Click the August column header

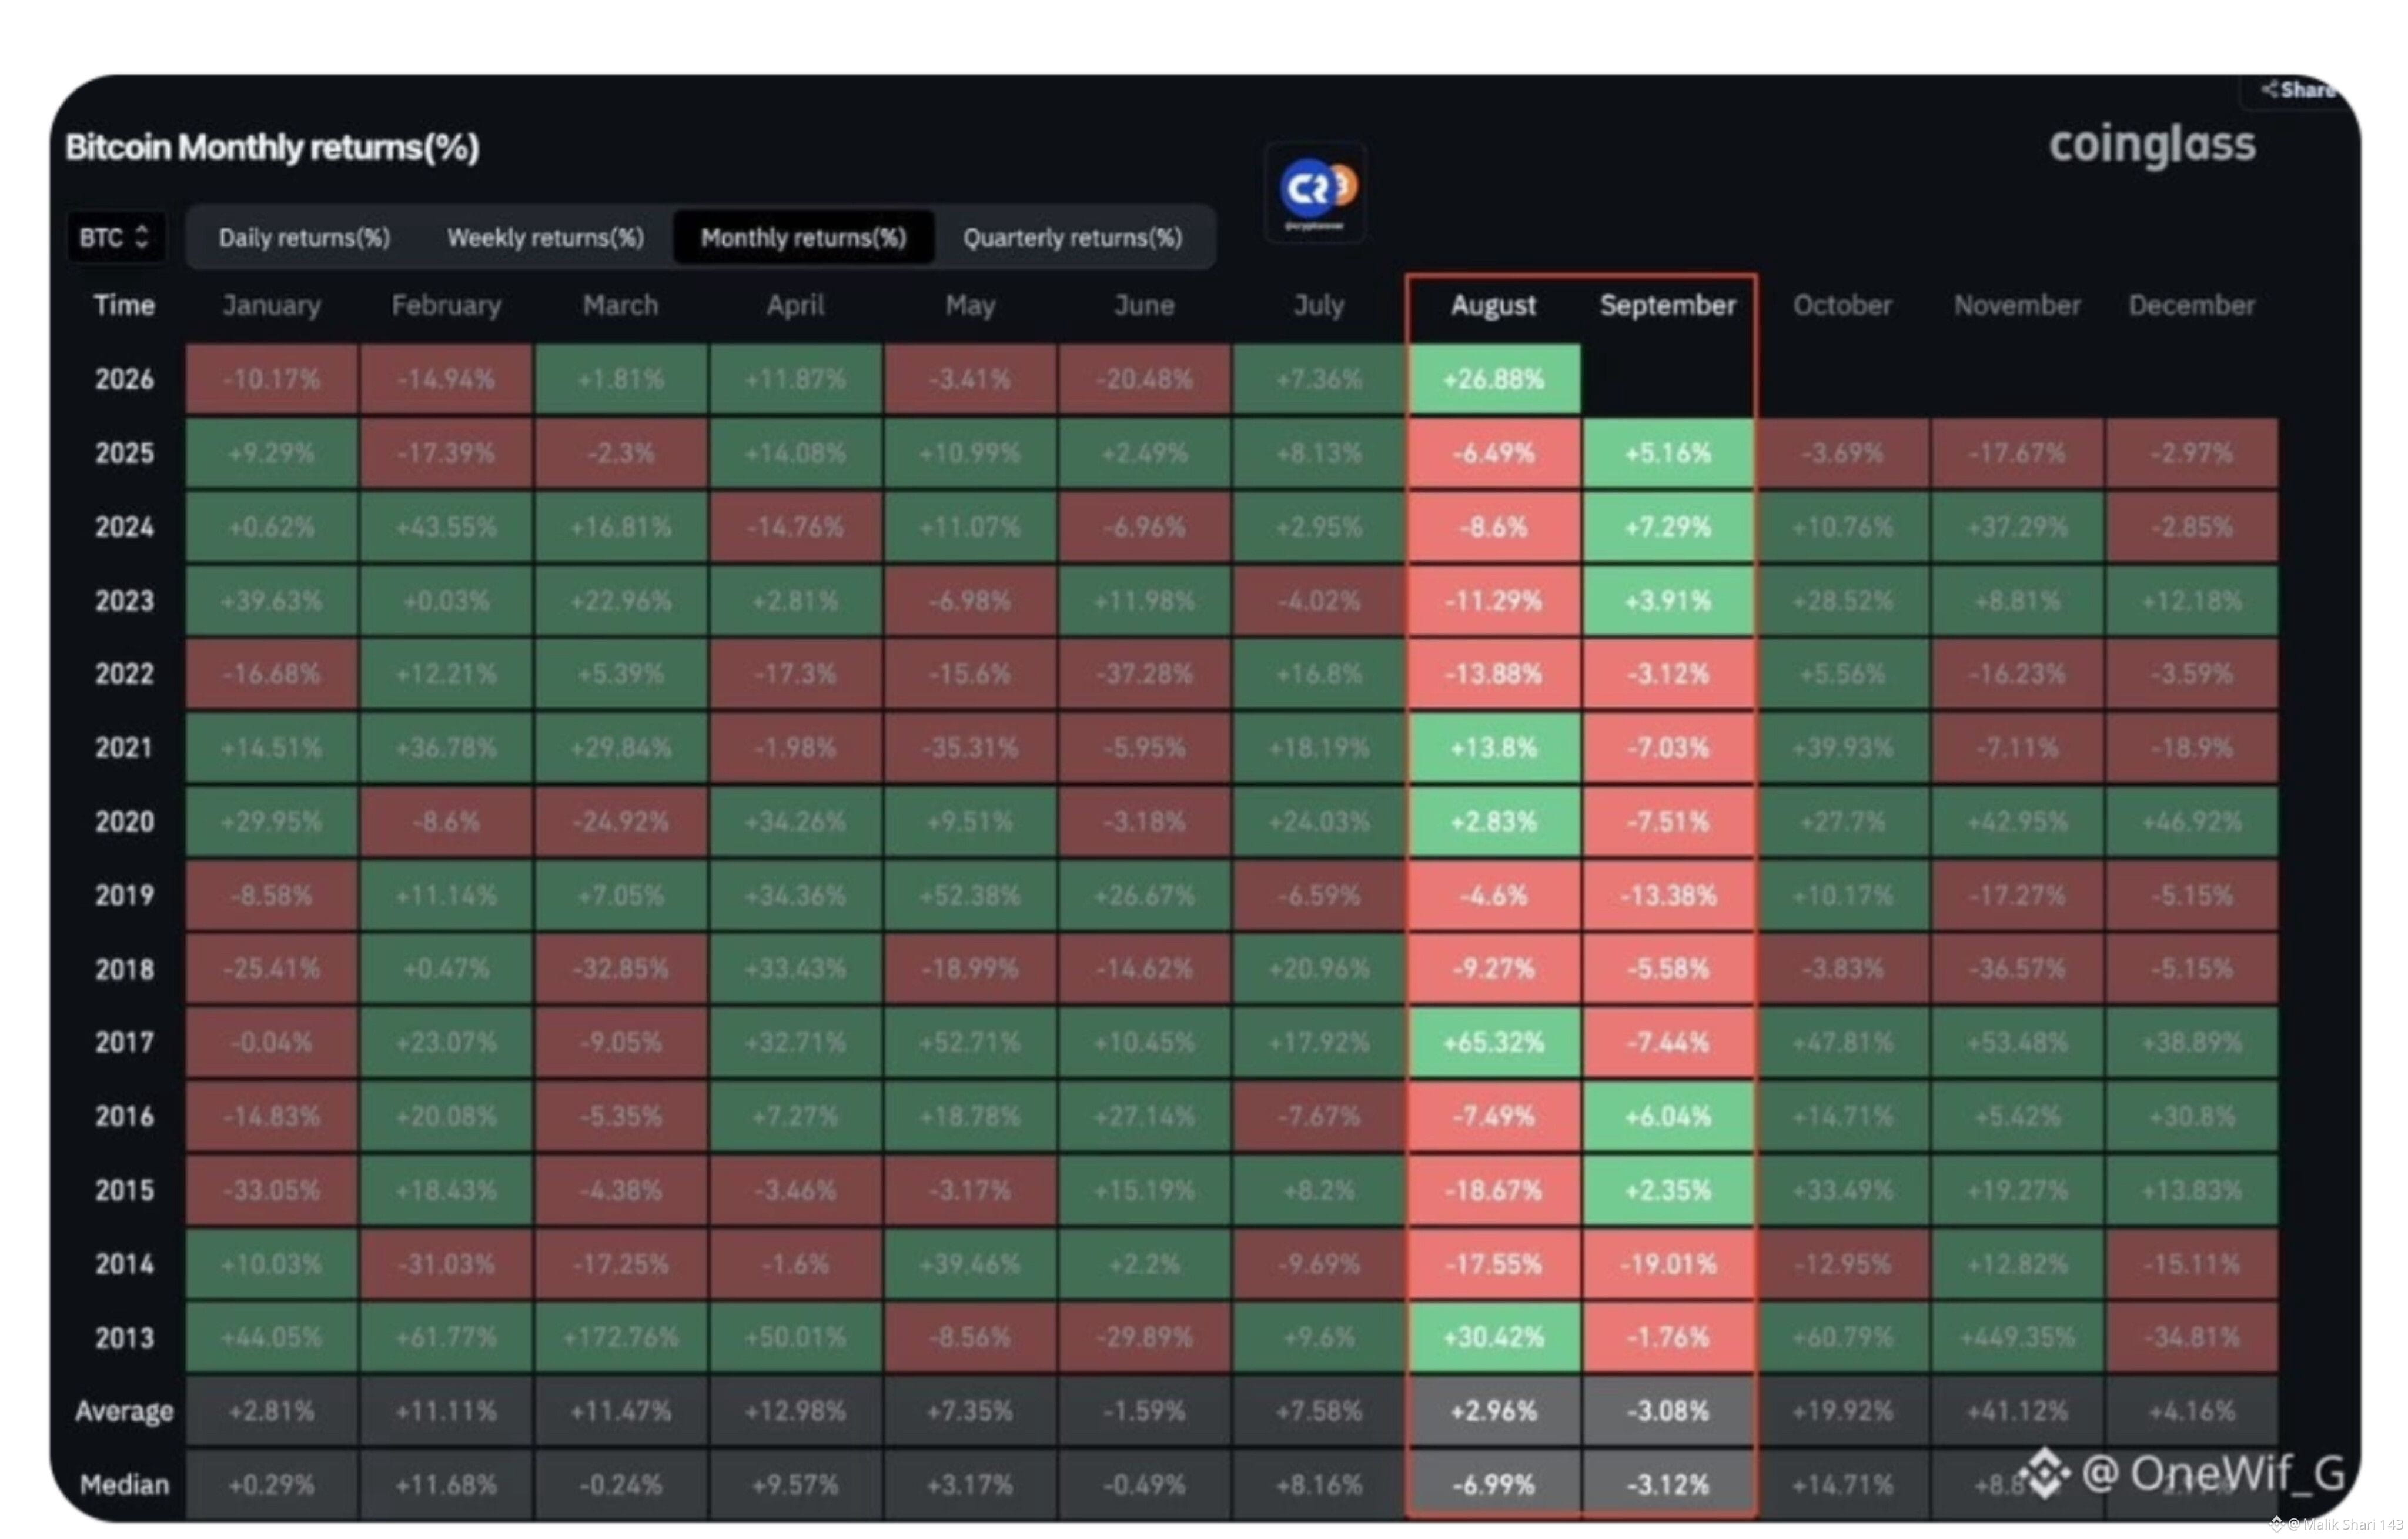[x=1493, y=305]
